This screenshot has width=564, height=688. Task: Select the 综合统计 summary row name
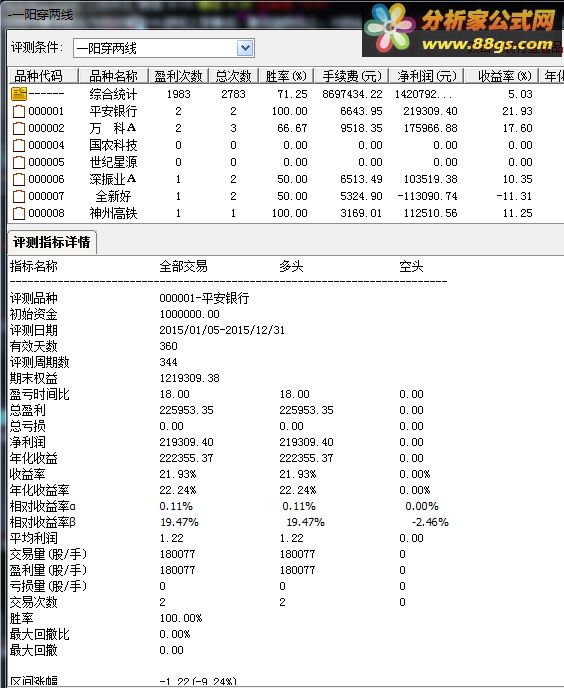113,94
